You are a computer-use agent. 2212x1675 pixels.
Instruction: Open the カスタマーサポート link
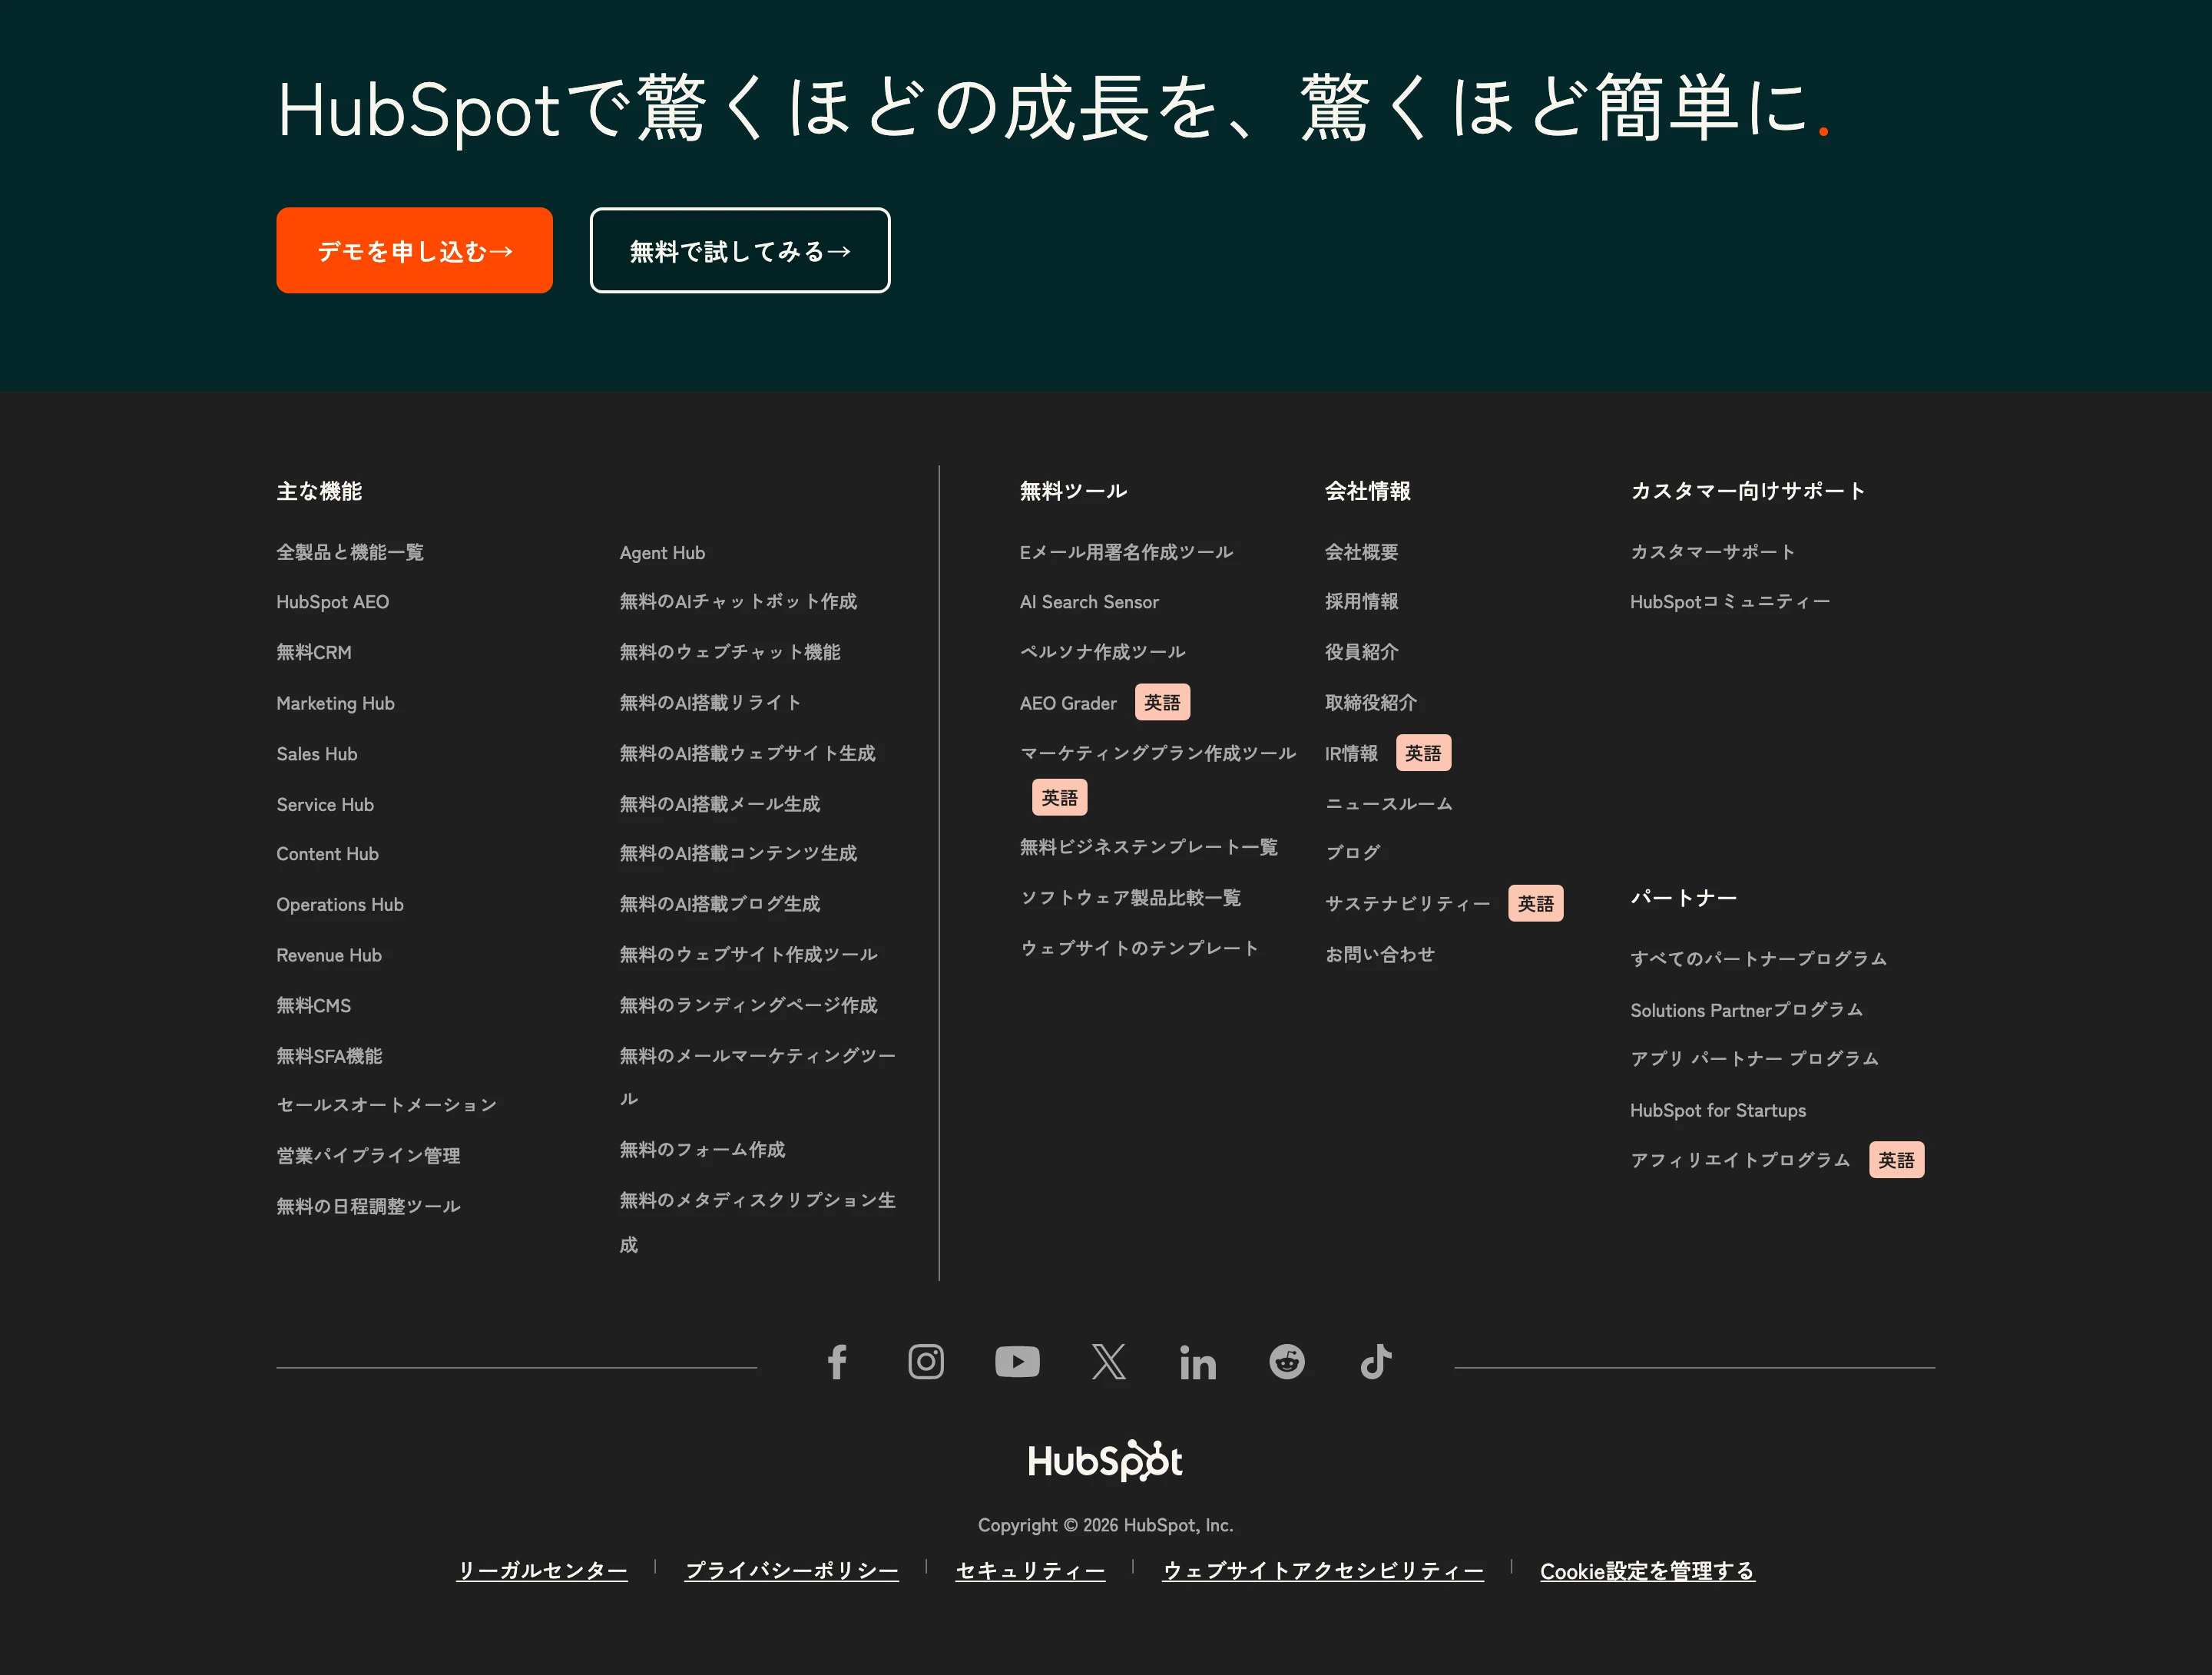pos(1712,552)
